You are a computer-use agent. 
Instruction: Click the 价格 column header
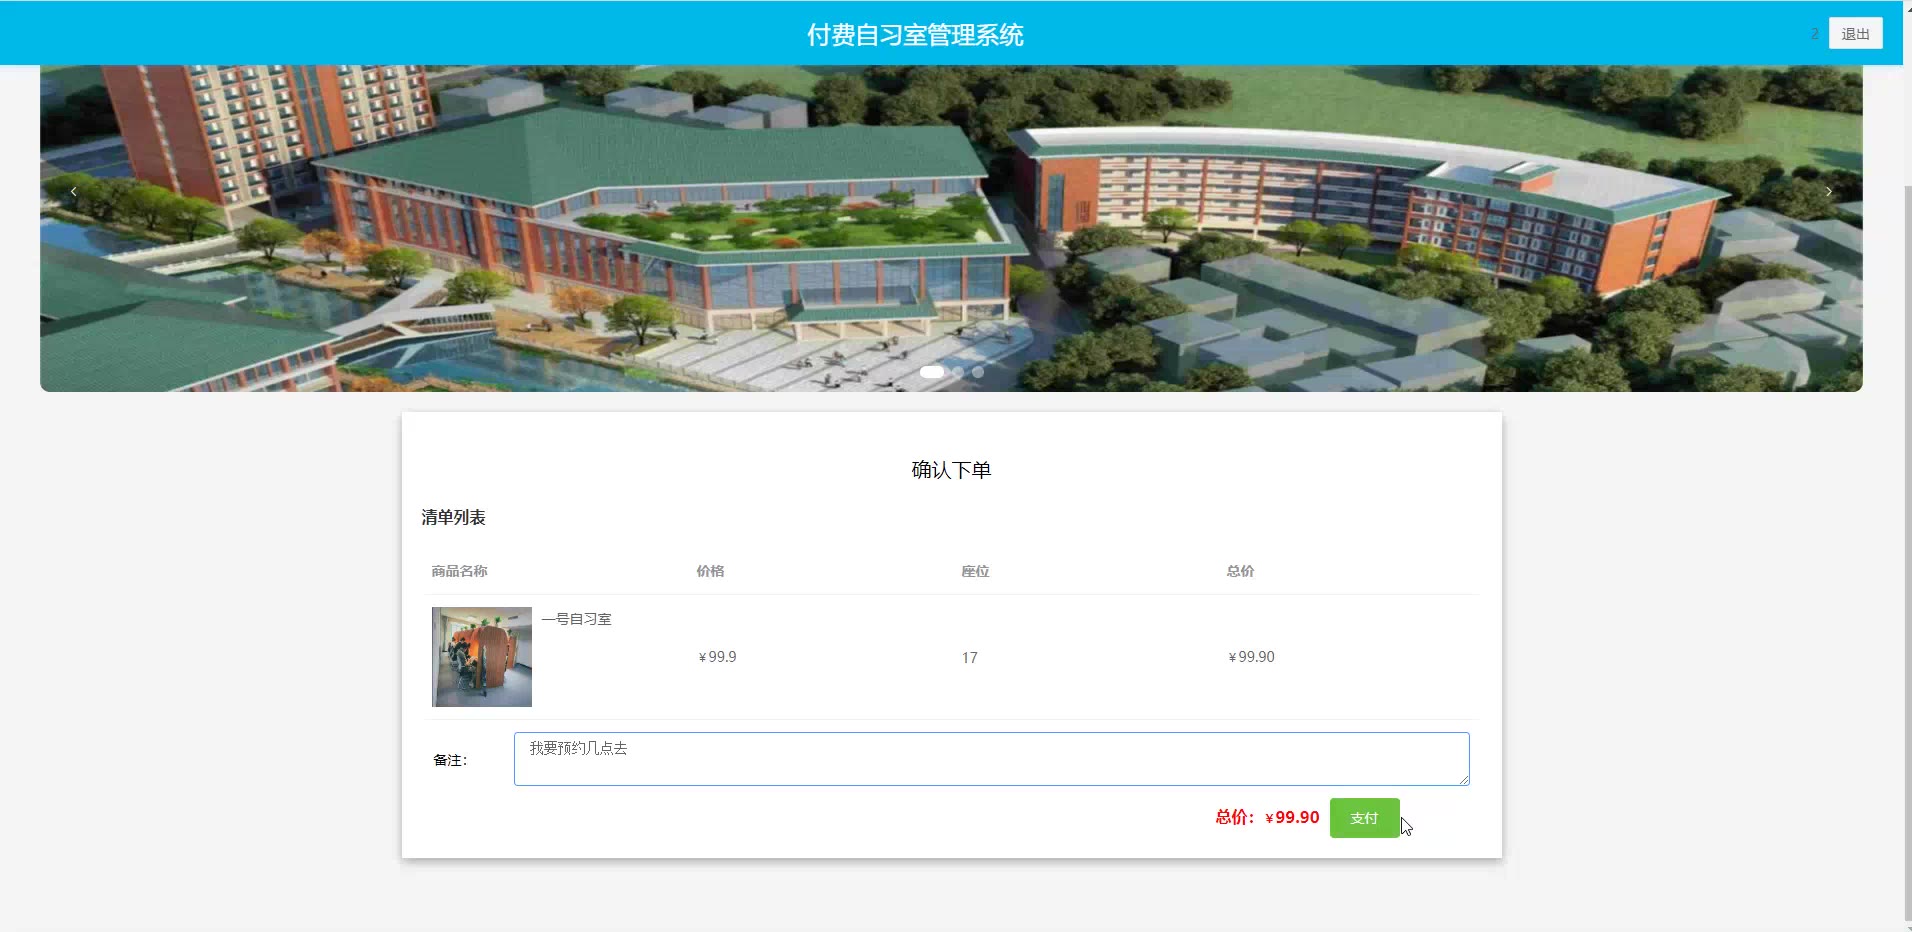point(710,571)
